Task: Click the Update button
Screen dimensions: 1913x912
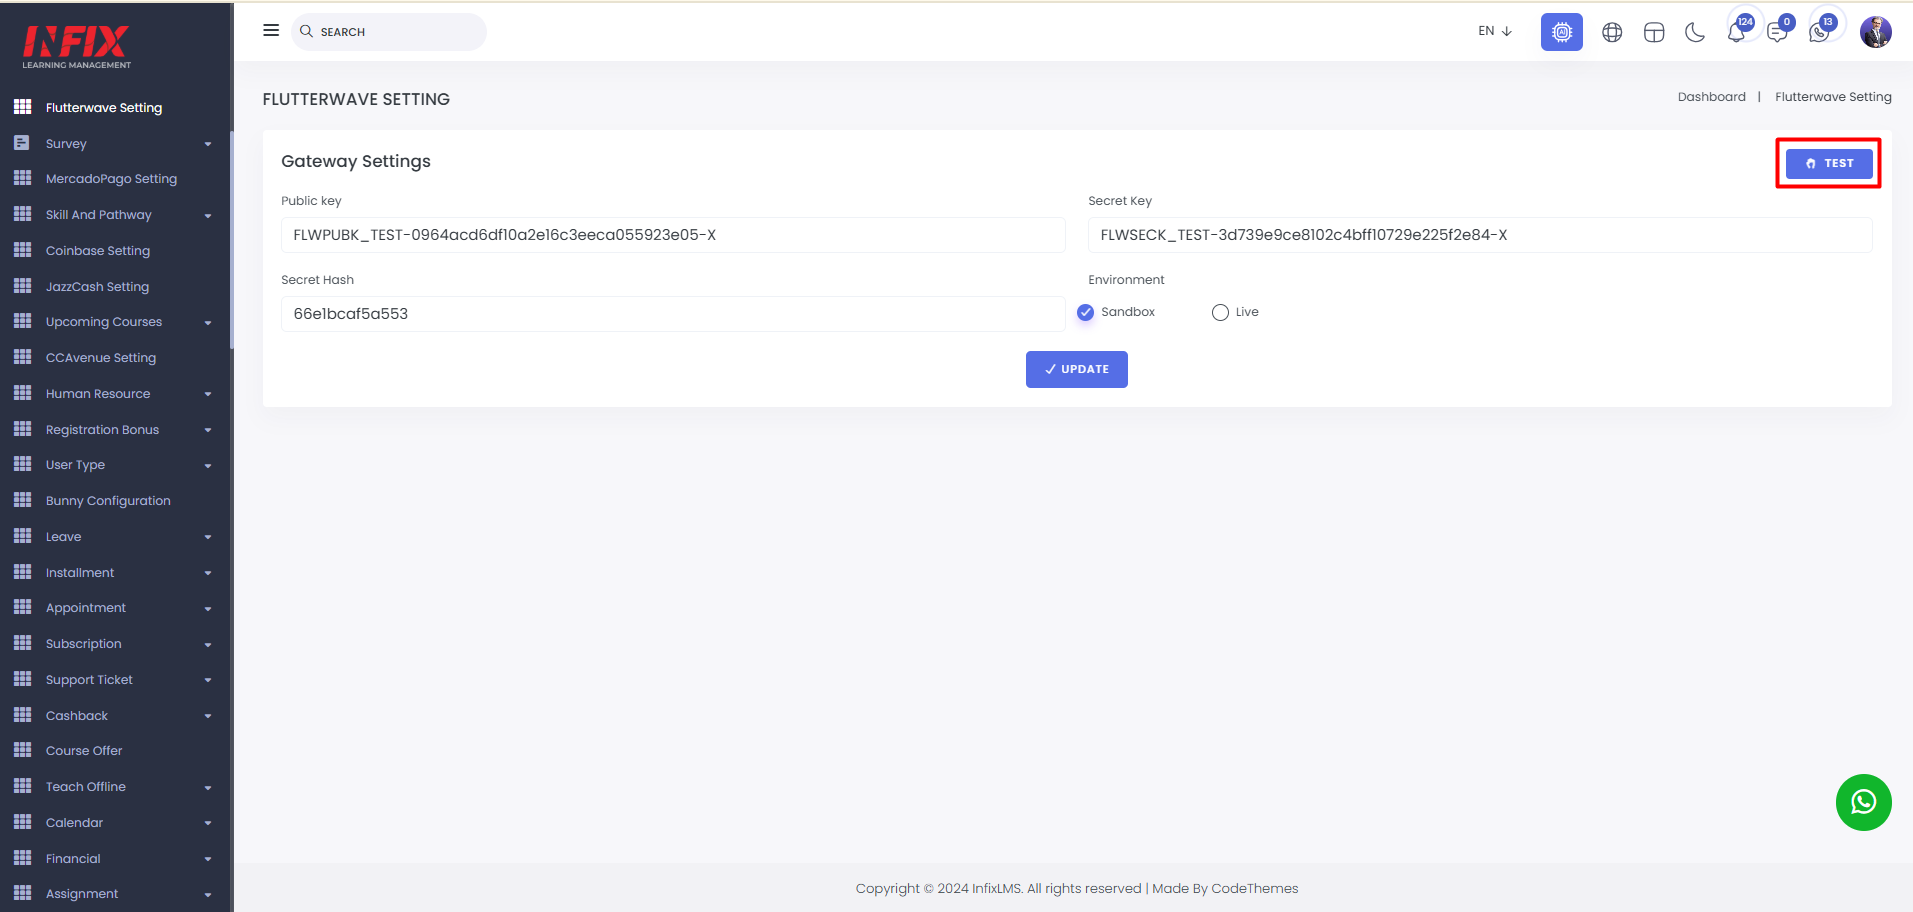Action: click(1076, 369)
